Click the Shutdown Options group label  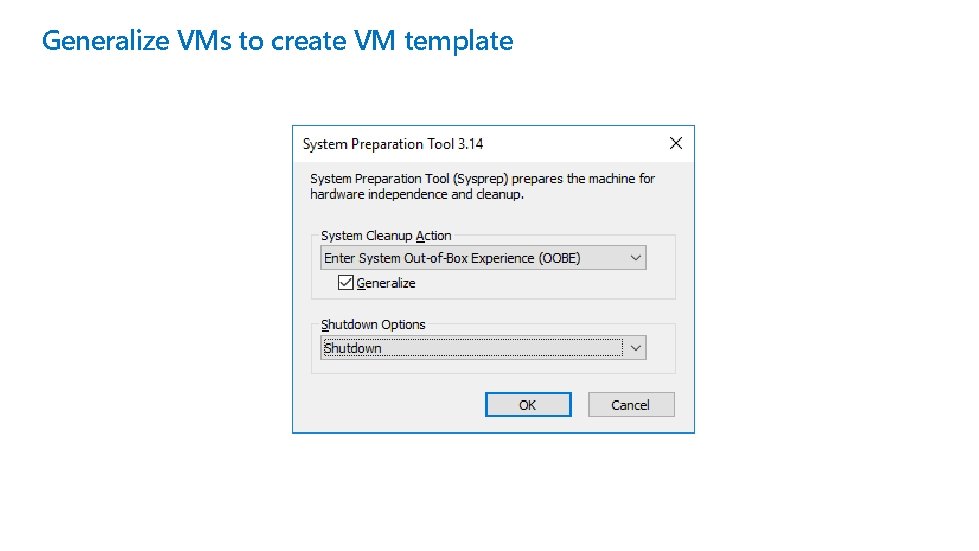(373, 325)
